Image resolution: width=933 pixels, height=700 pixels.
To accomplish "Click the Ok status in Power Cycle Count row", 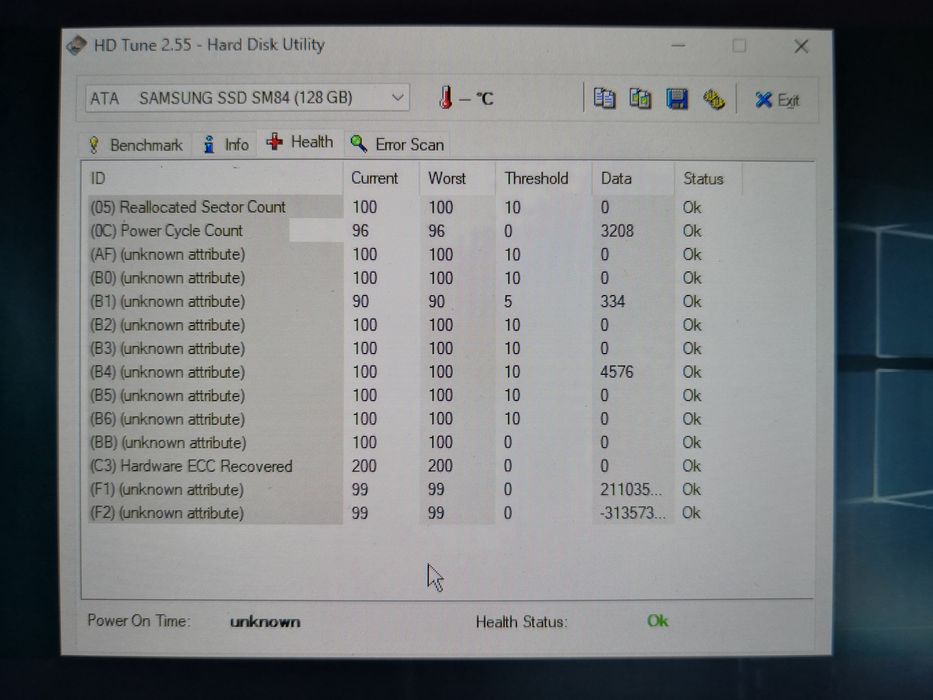I will click(692, 231).
